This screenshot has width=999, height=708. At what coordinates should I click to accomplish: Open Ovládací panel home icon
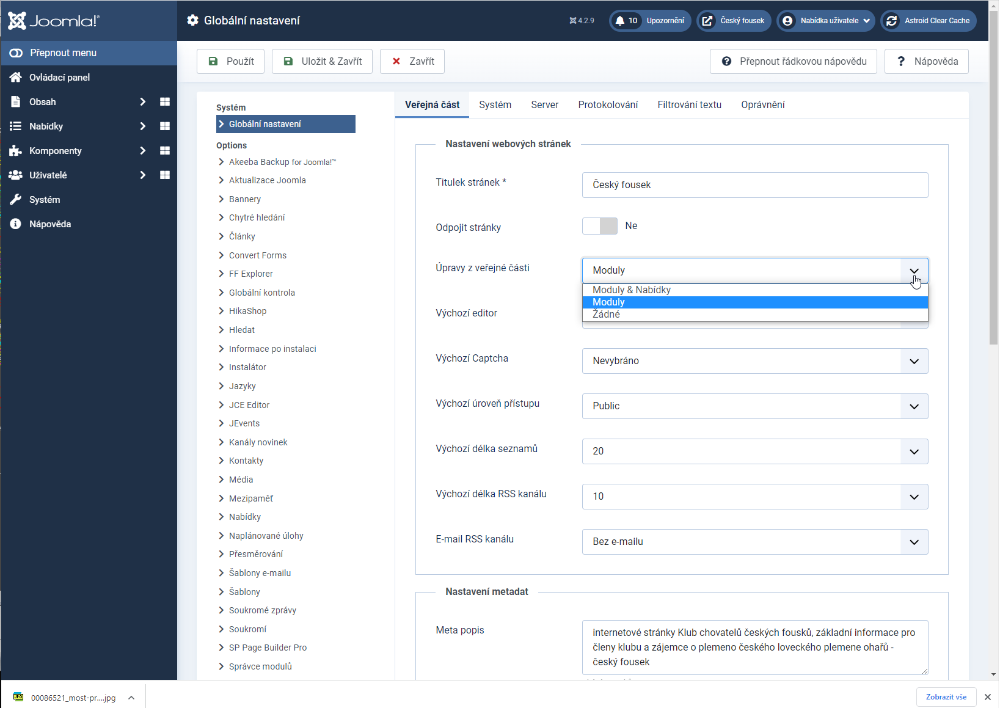pos(16,77)
